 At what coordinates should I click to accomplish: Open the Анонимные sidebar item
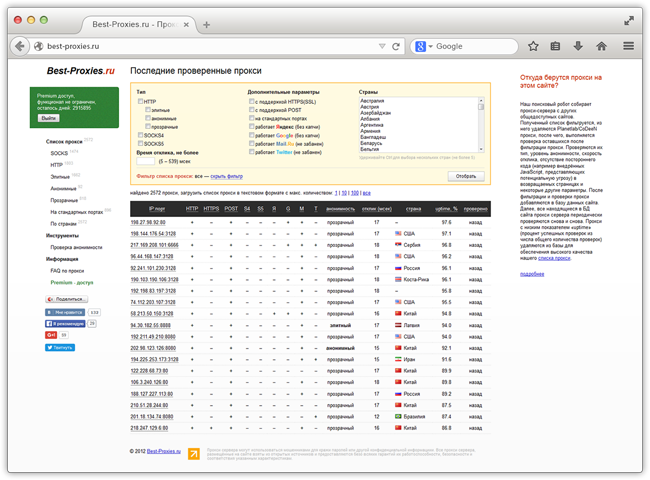coord(63,189)
